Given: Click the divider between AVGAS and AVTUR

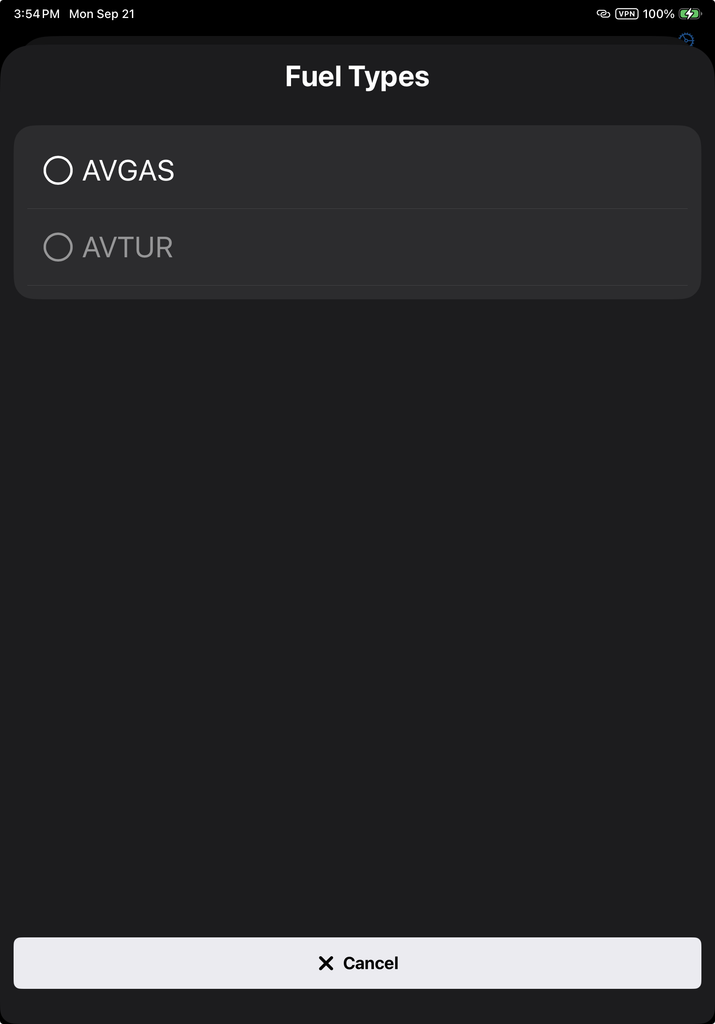Looking at the screenshot, I should pos(357,209).
